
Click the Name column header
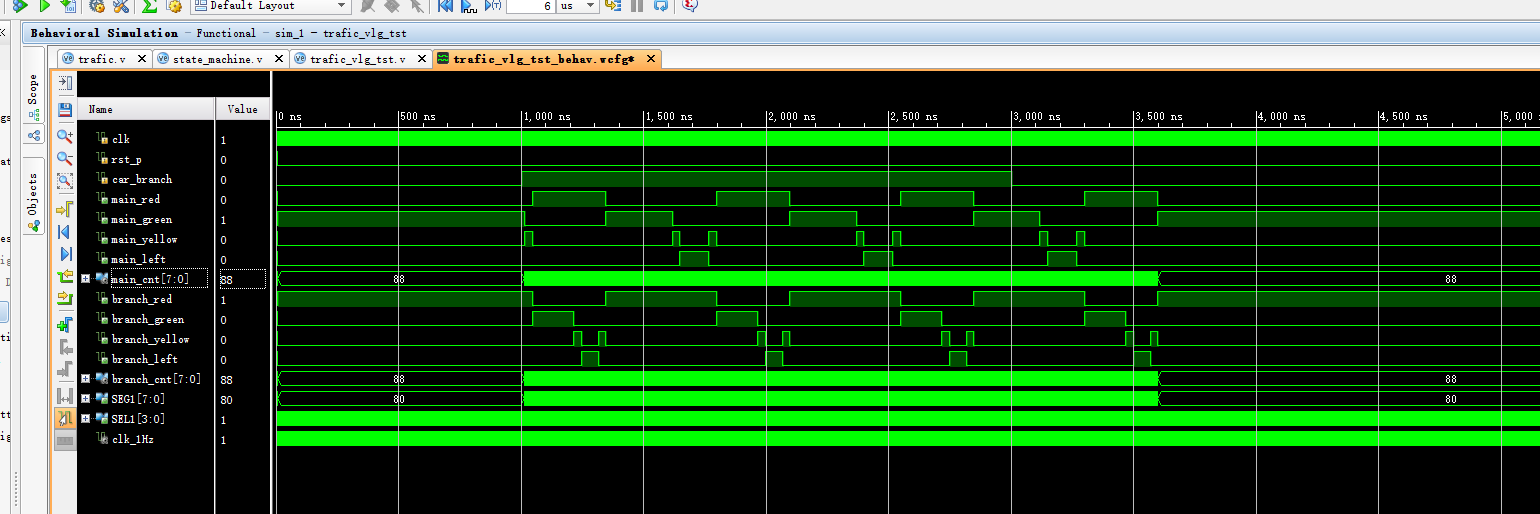[x=146, y=109]
